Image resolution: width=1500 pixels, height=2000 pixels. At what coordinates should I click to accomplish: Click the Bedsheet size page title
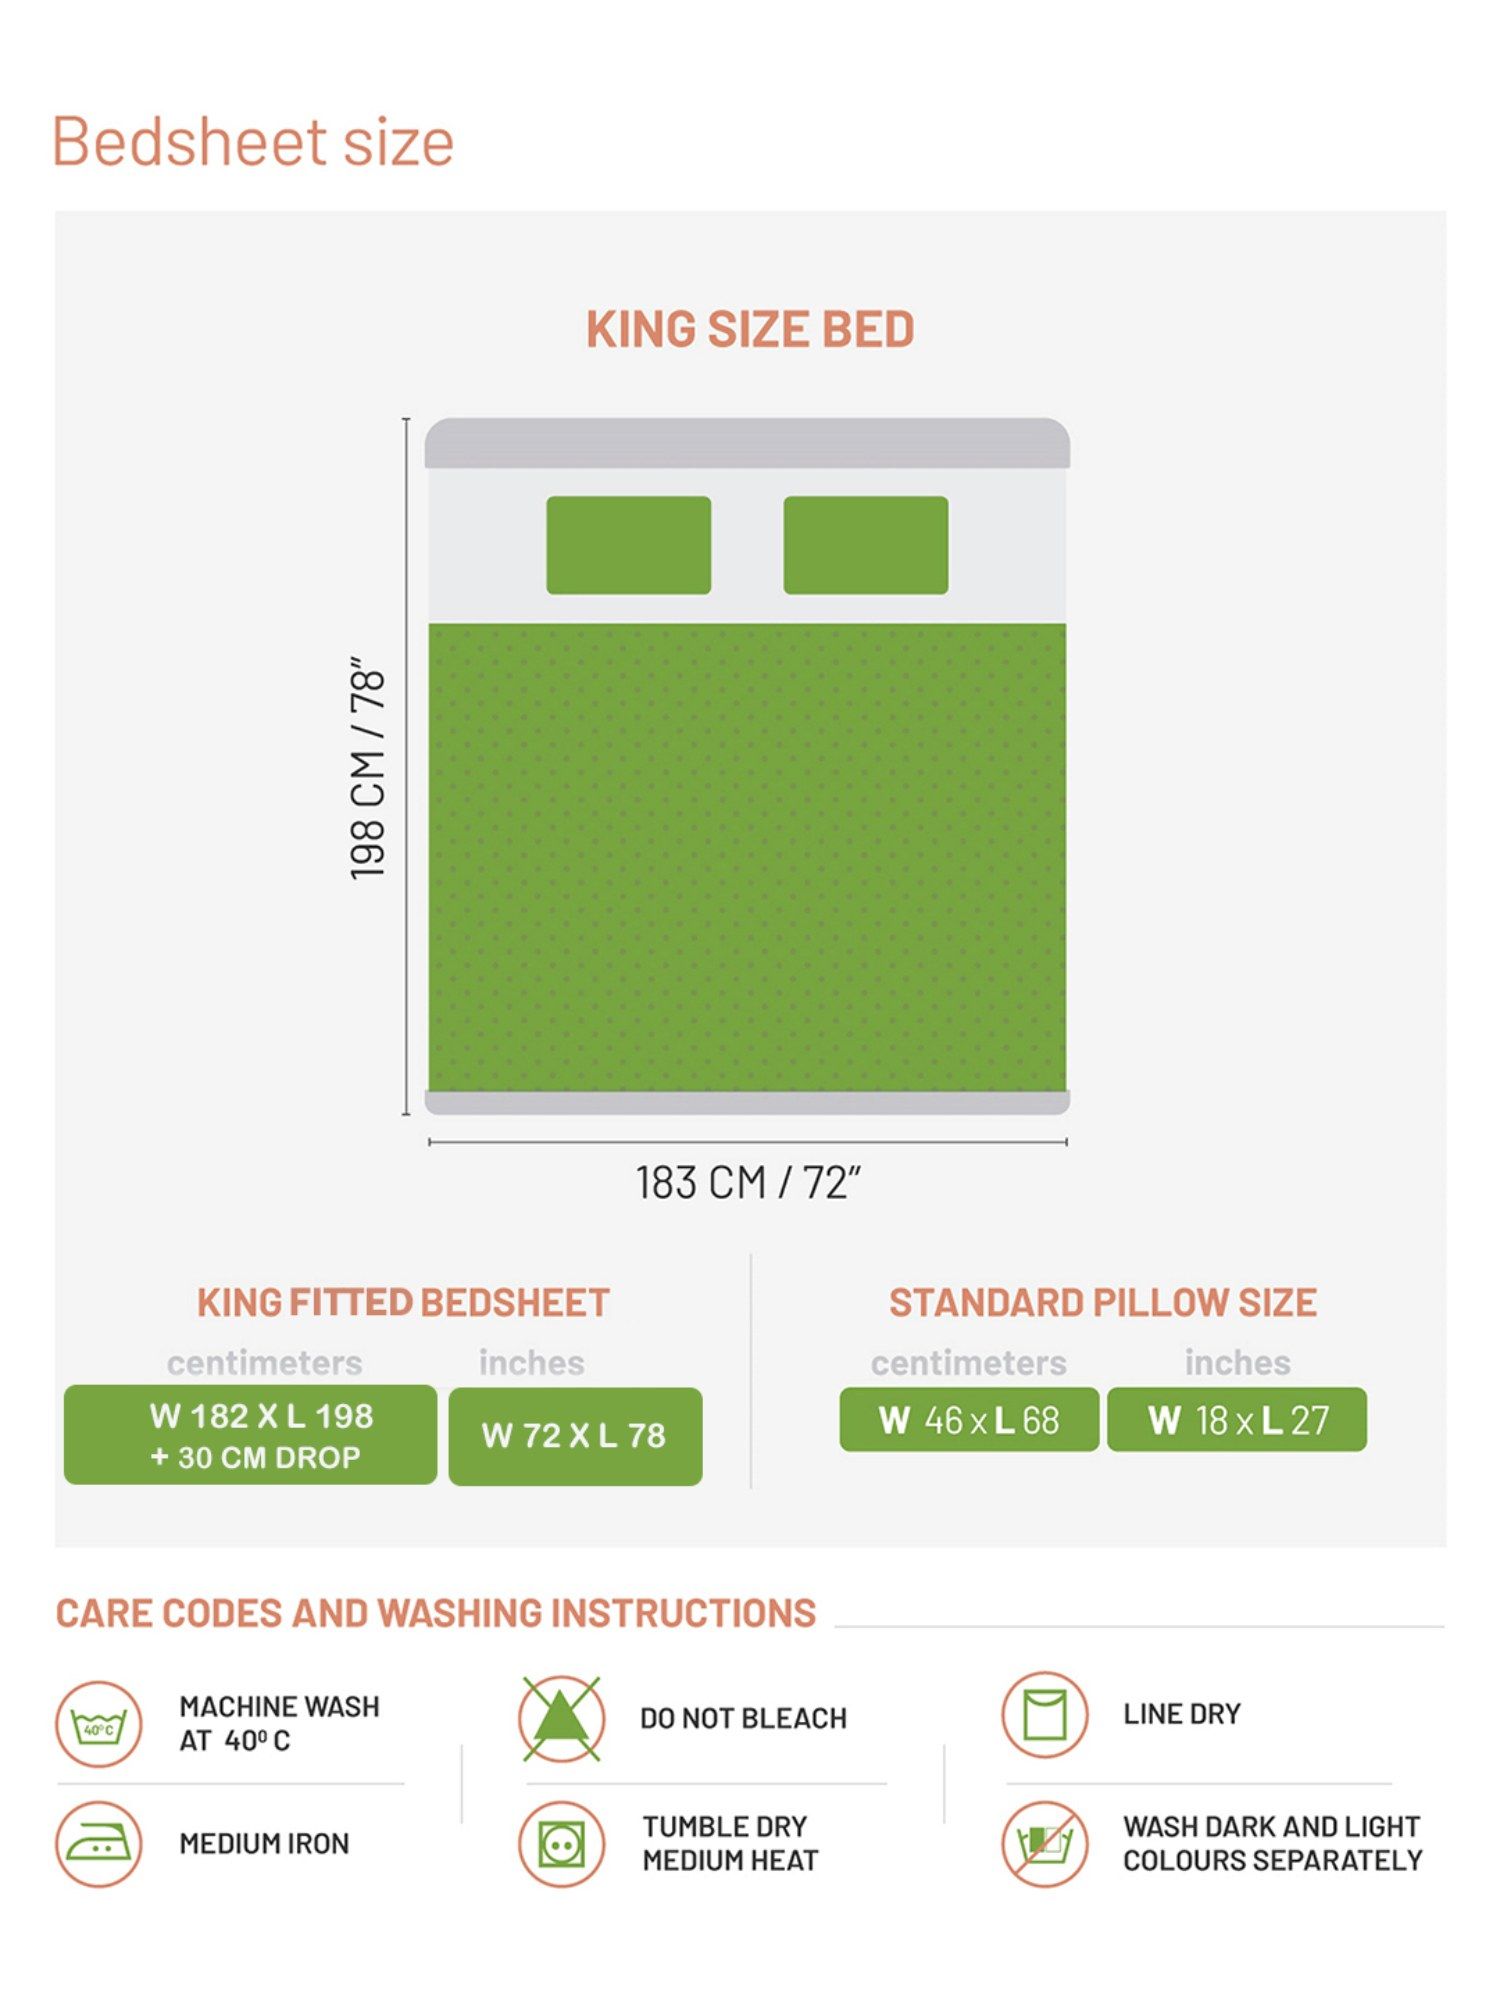pos(253,141)
